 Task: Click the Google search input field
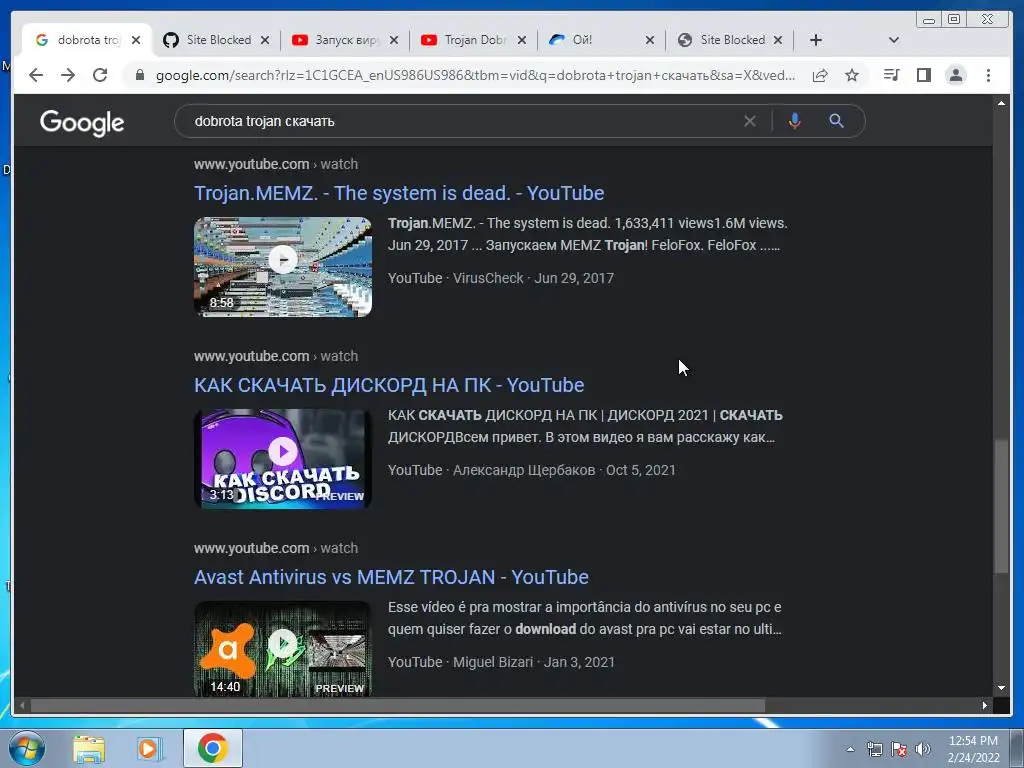tap(464, 121)
